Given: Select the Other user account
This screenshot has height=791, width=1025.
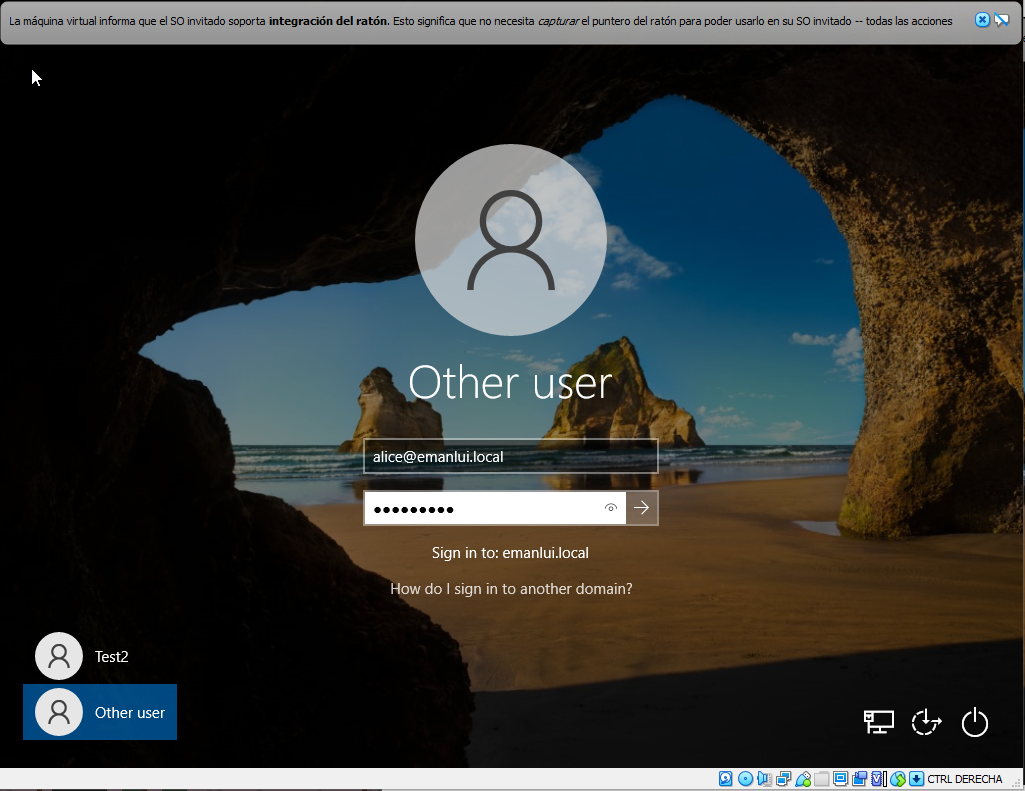Looking at the screenshot, I should point(100,712).
